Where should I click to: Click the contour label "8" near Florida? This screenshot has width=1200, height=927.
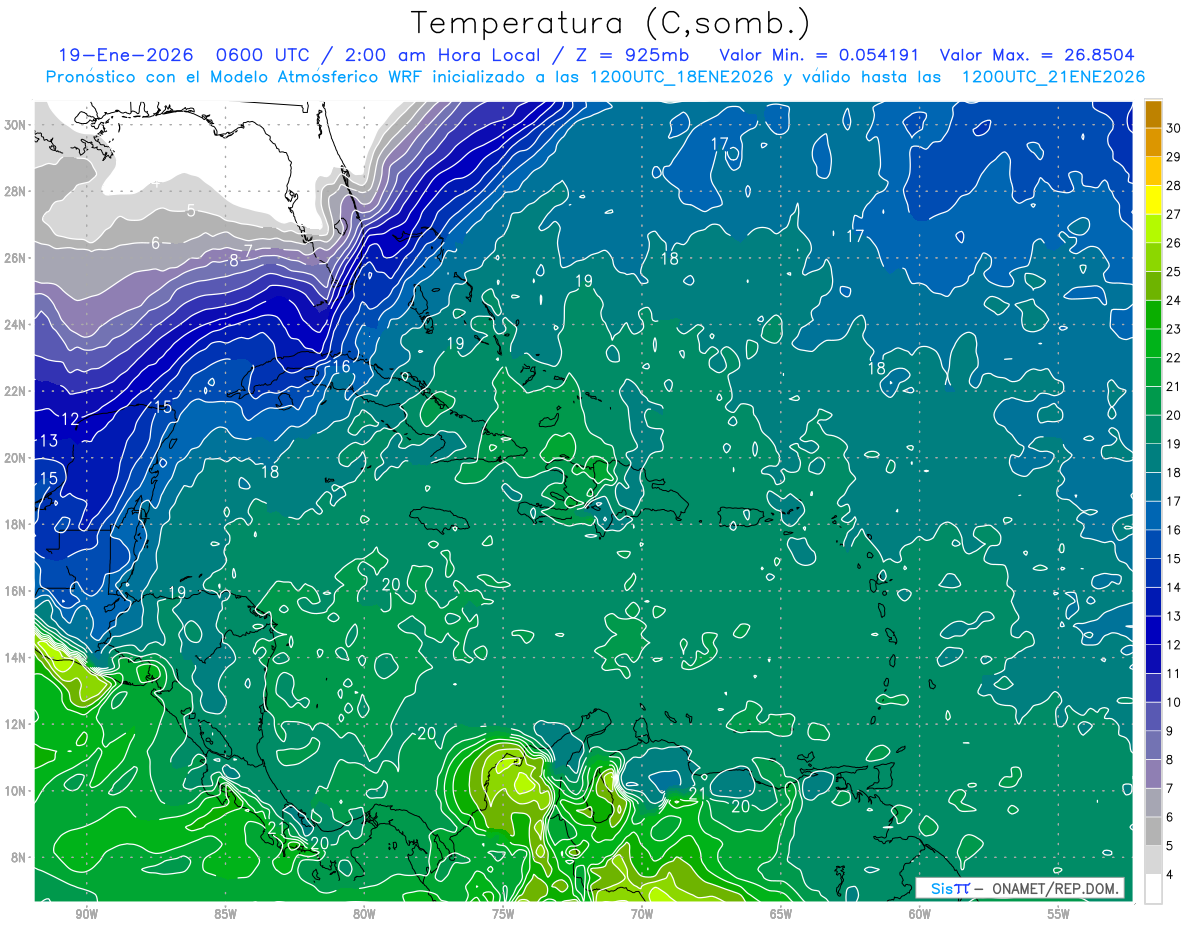(x=234, y=260)
